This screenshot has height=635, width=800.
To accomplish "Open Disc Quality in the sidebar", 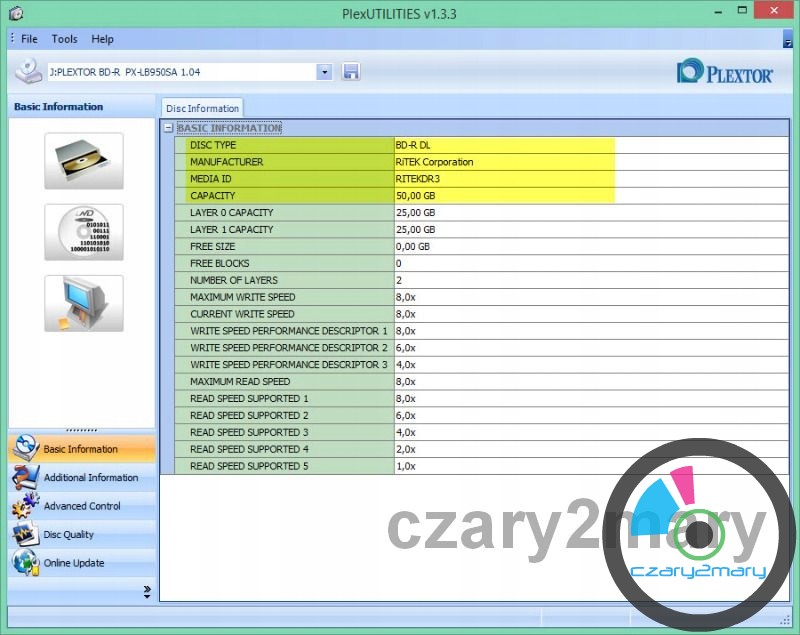I will pyautogui.click(x=68, y=535).
